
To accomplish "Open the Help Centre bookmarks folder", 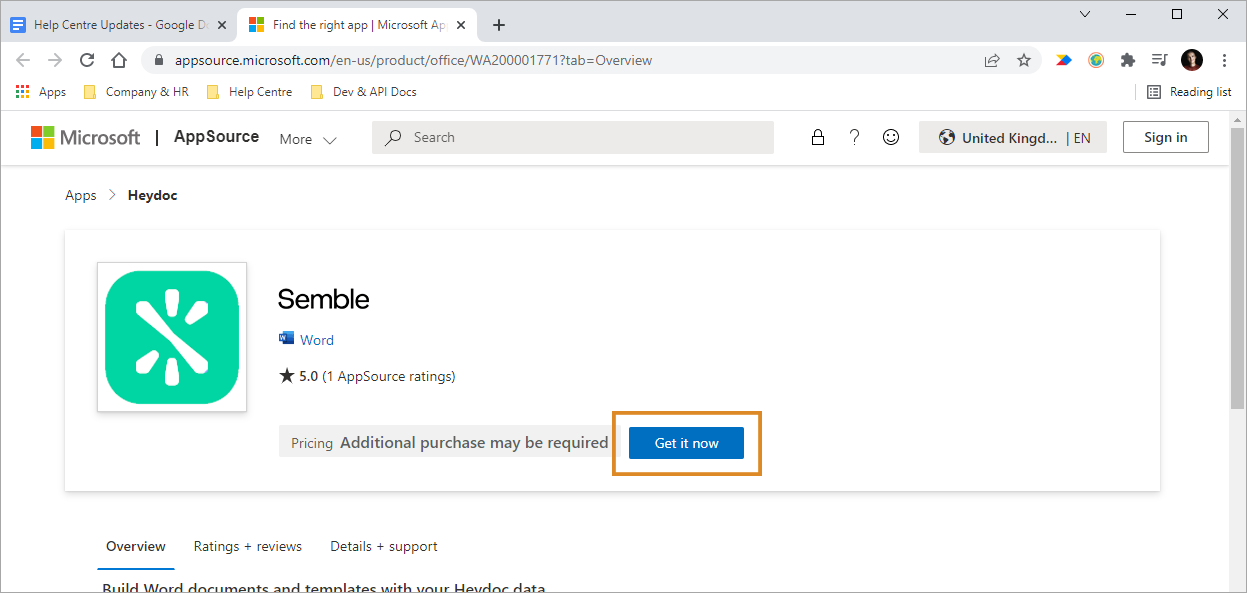I will click(x=250, y=91).
